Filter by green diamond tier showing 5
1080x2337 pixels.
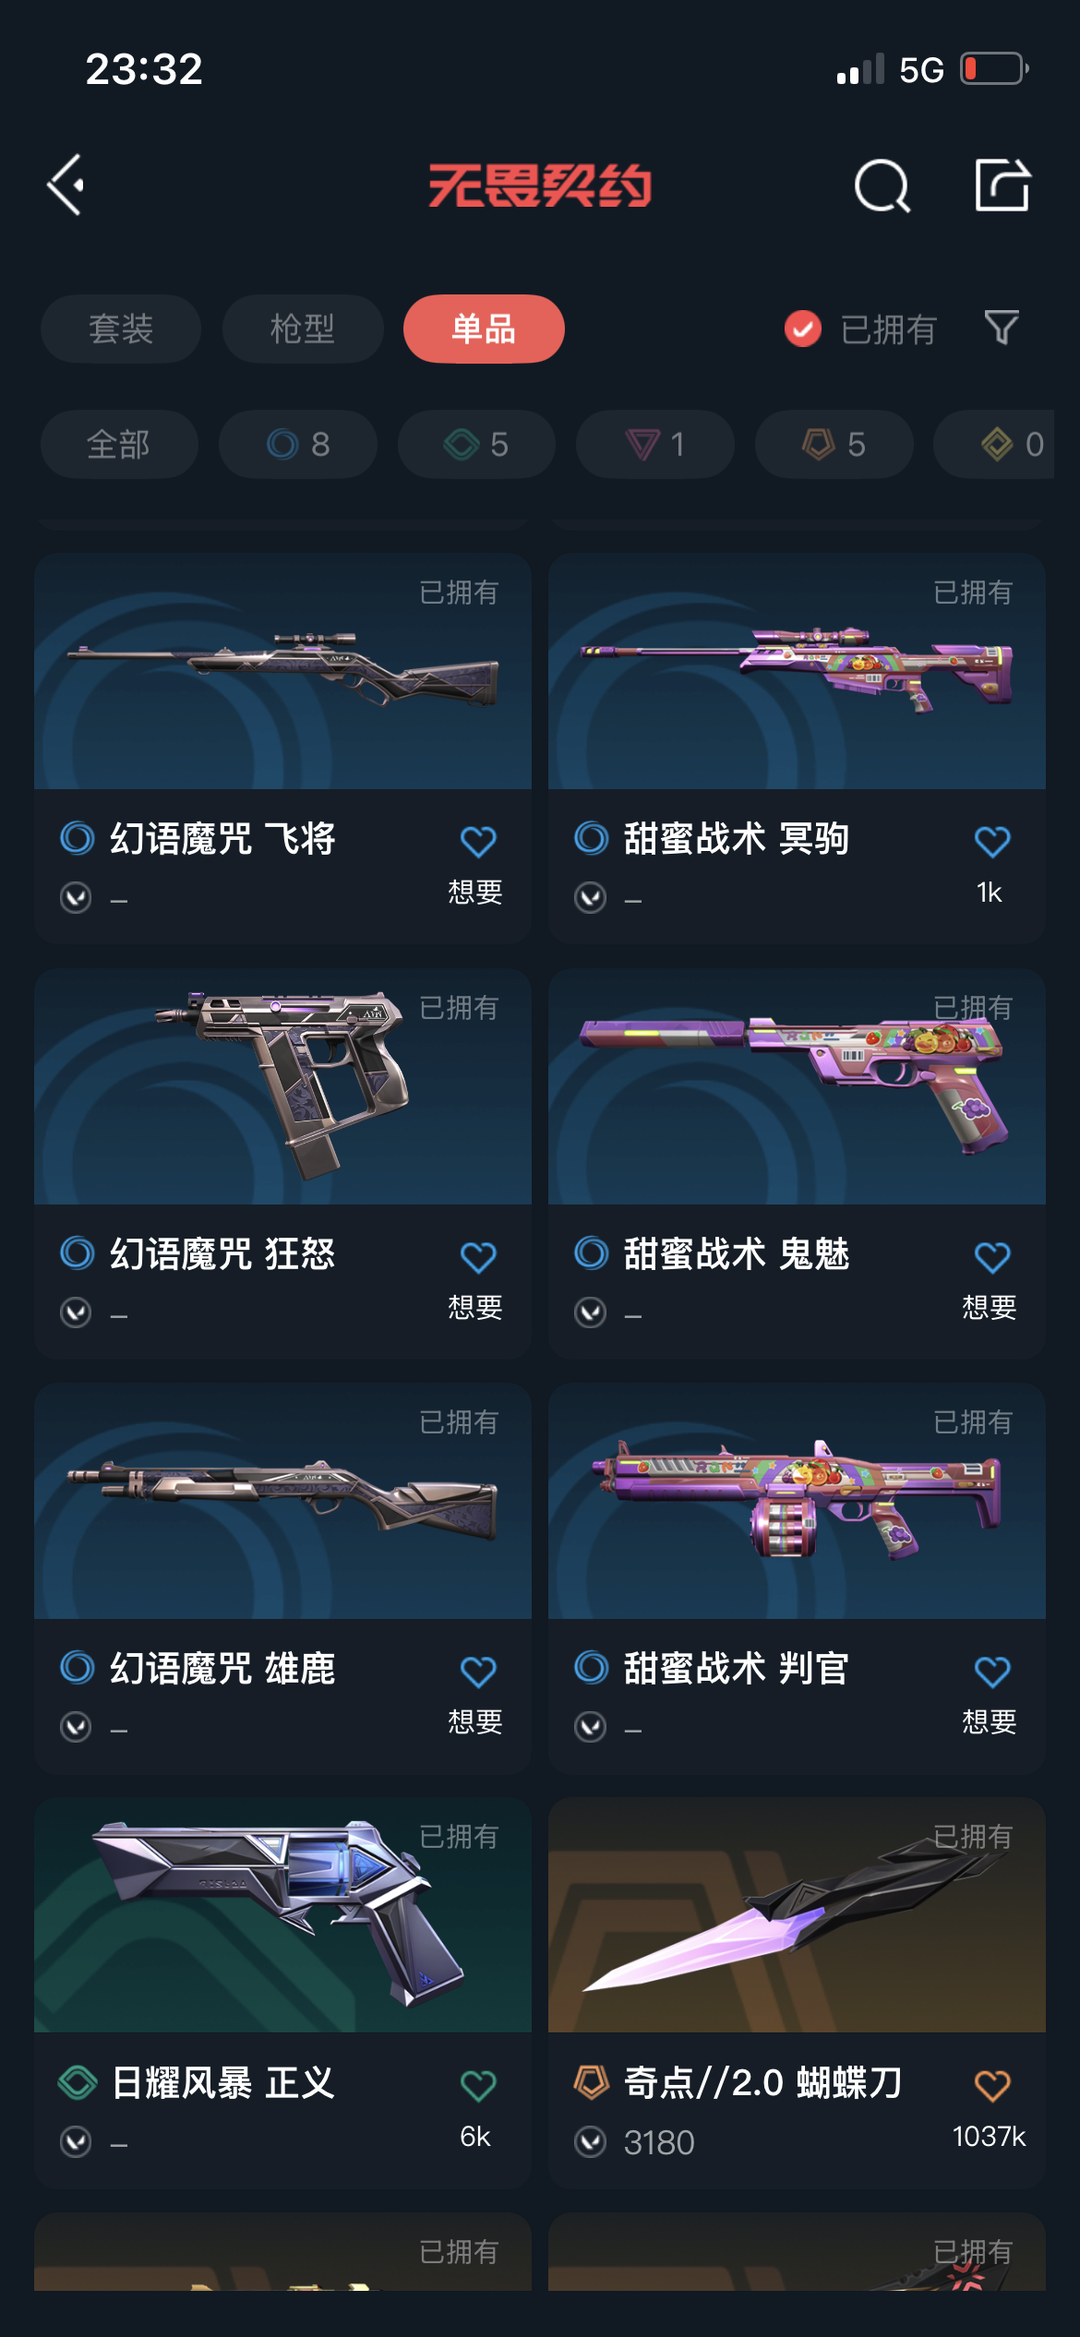(x=476, y=444)
